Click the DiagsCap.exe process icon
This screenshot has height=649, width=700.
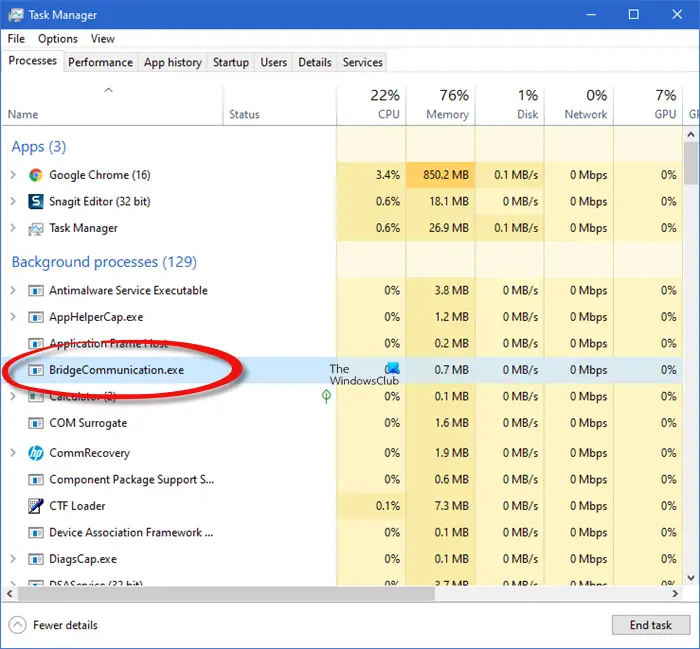36,559
